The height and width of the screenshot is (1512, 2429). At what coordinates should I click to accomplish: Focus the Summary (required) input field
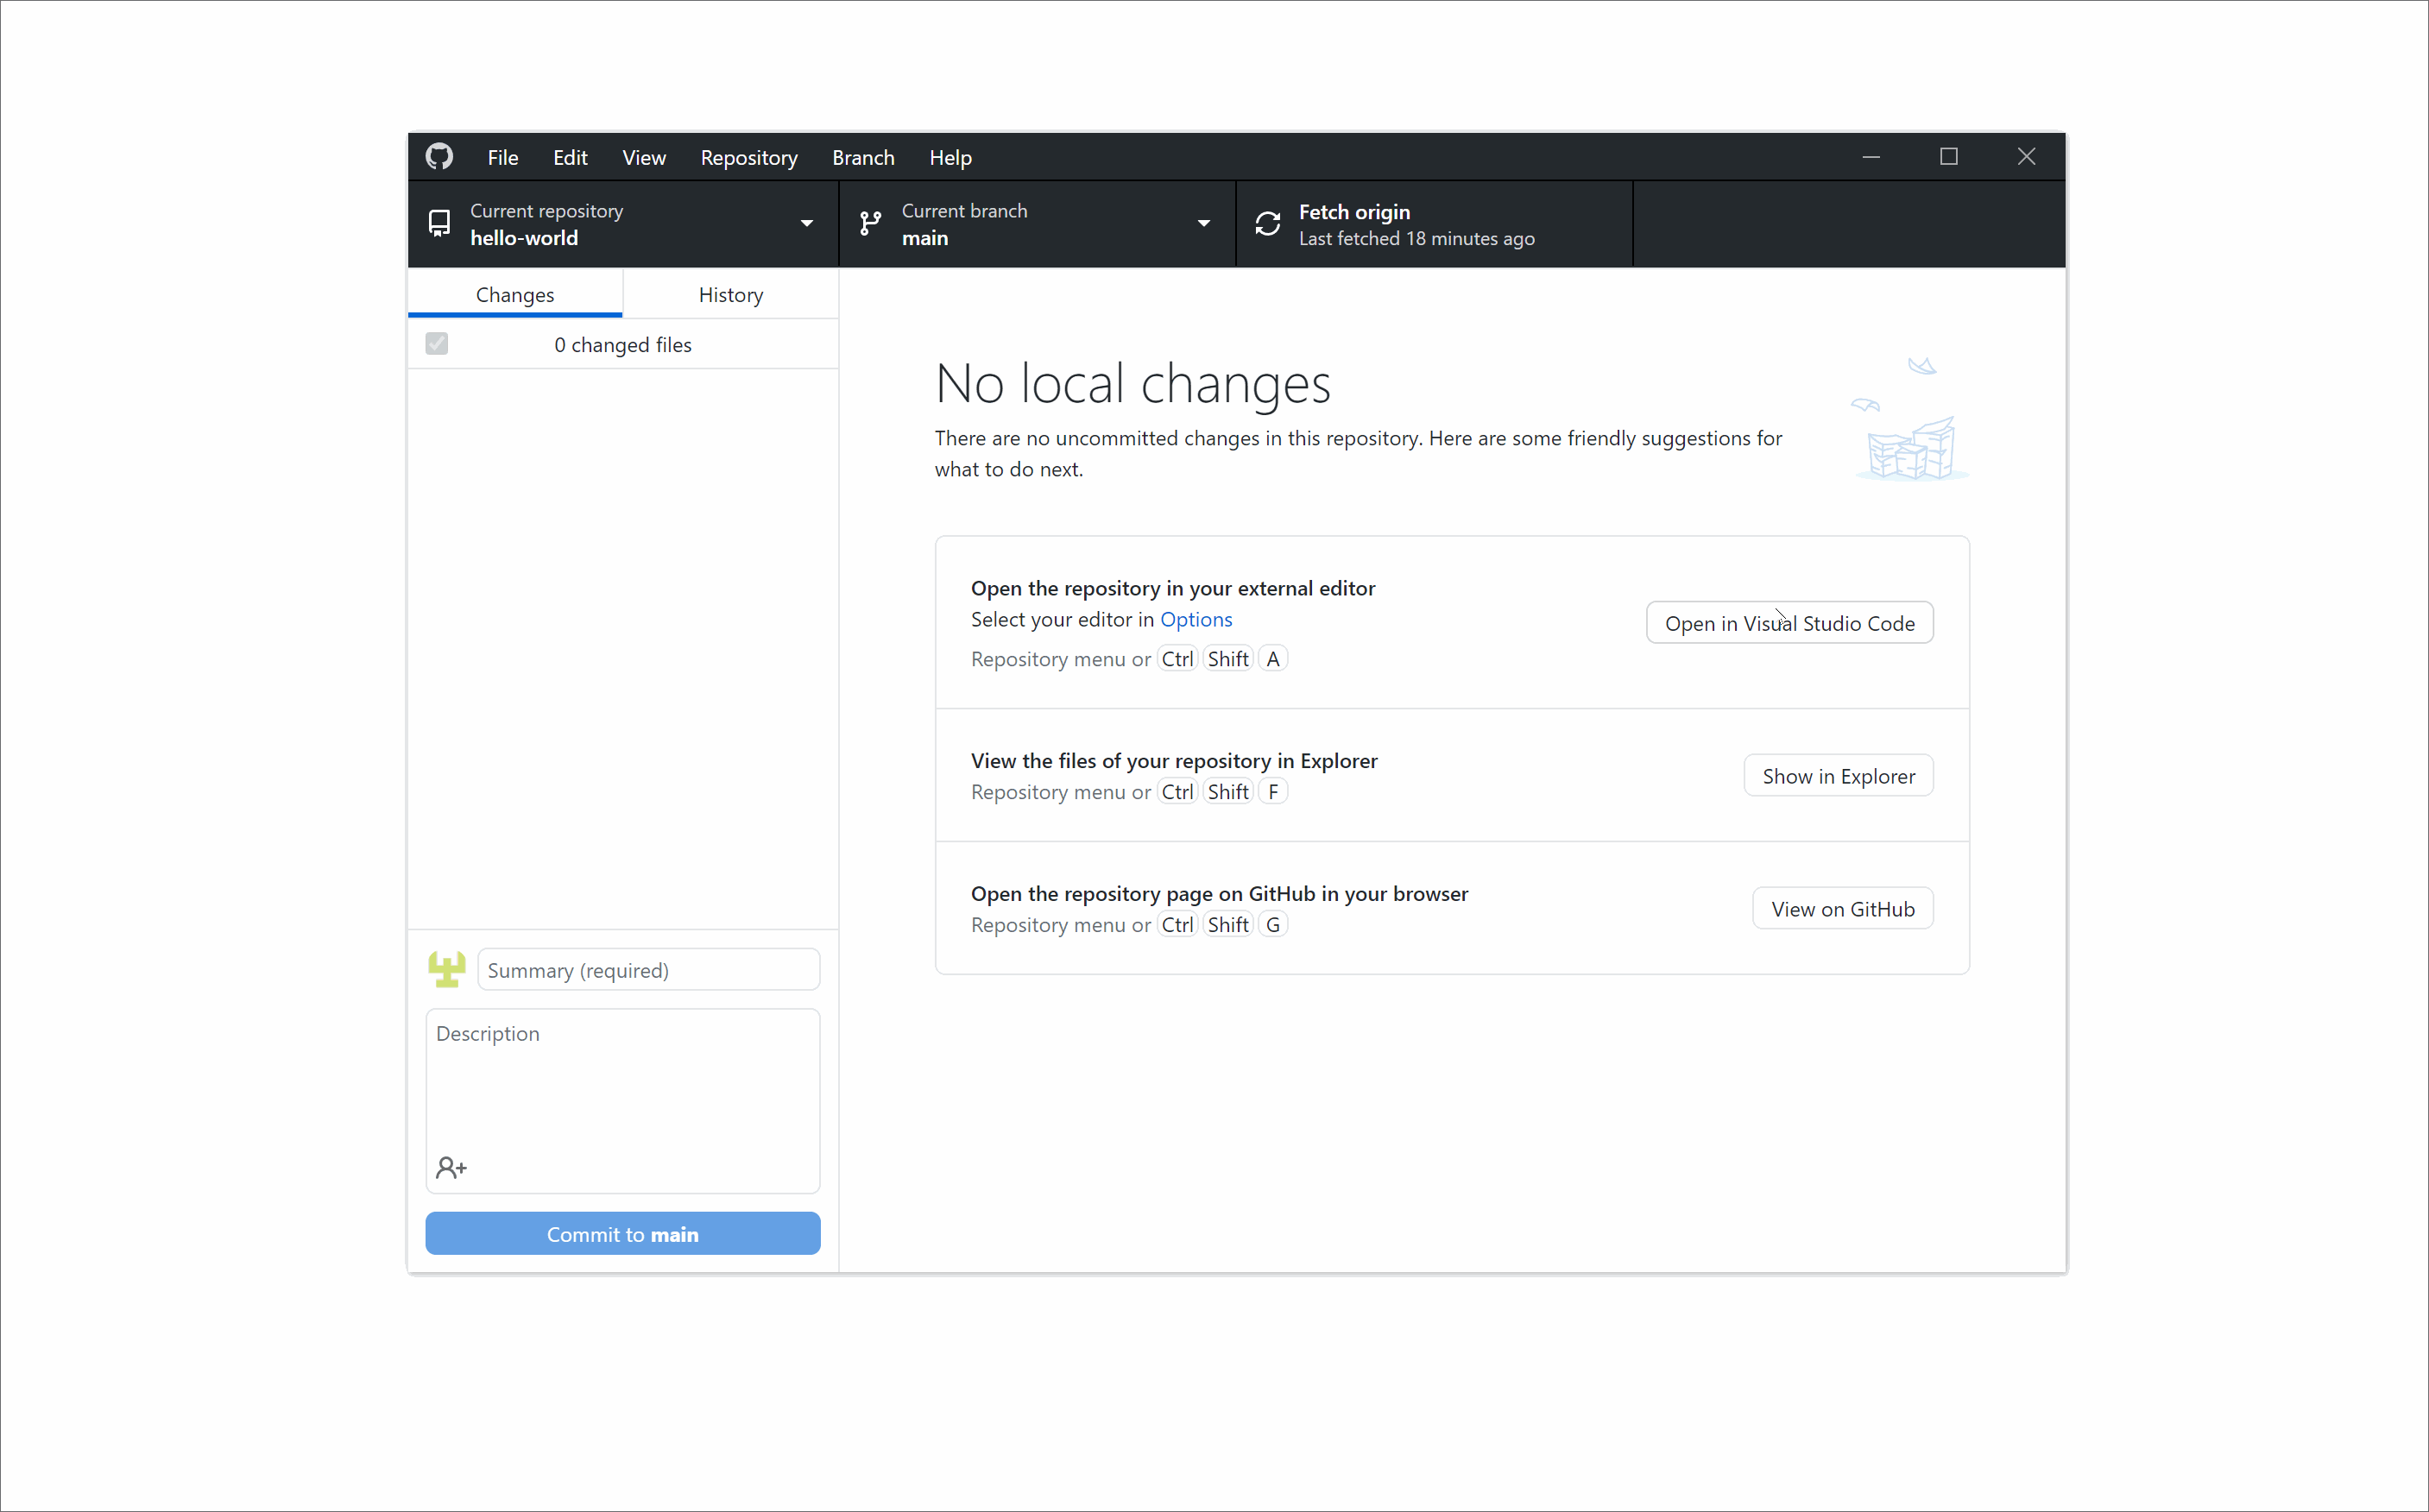(x=648, y=970)
